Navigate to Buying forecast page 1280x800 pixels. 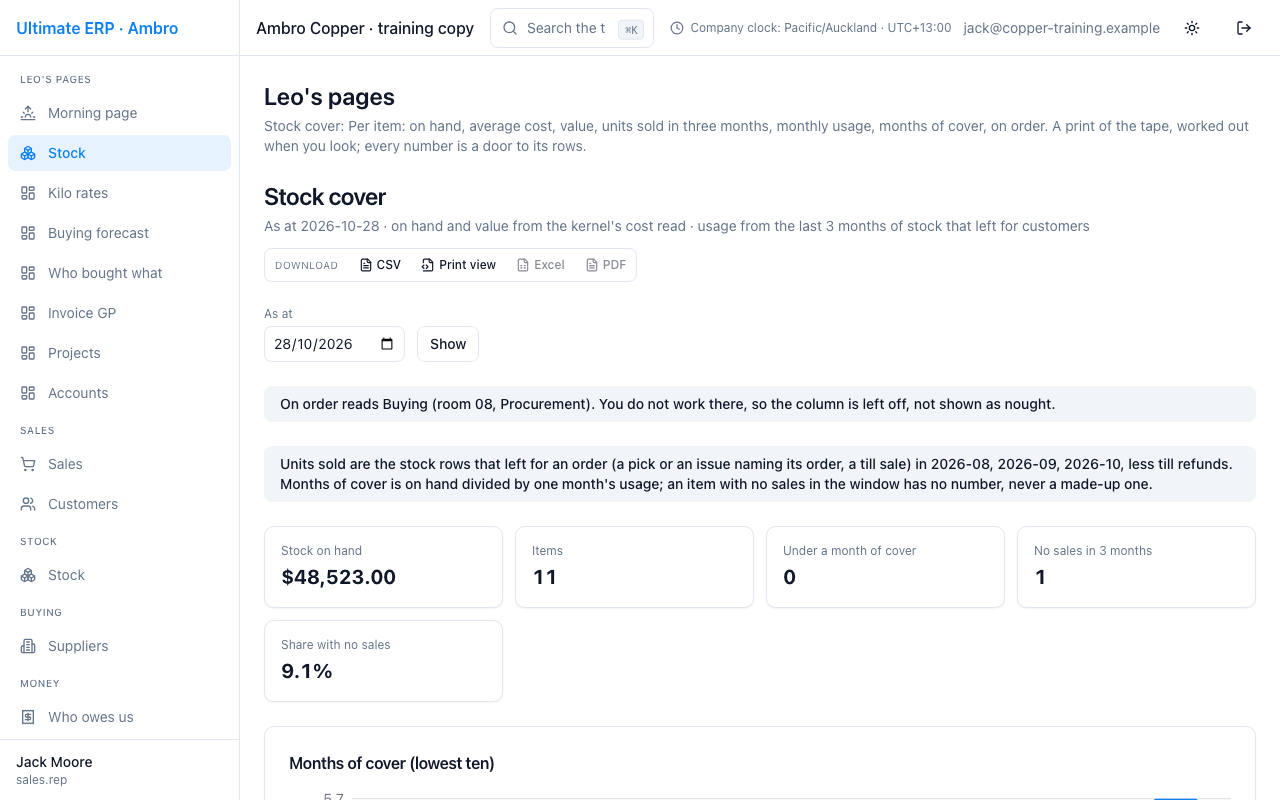[119, 233]
